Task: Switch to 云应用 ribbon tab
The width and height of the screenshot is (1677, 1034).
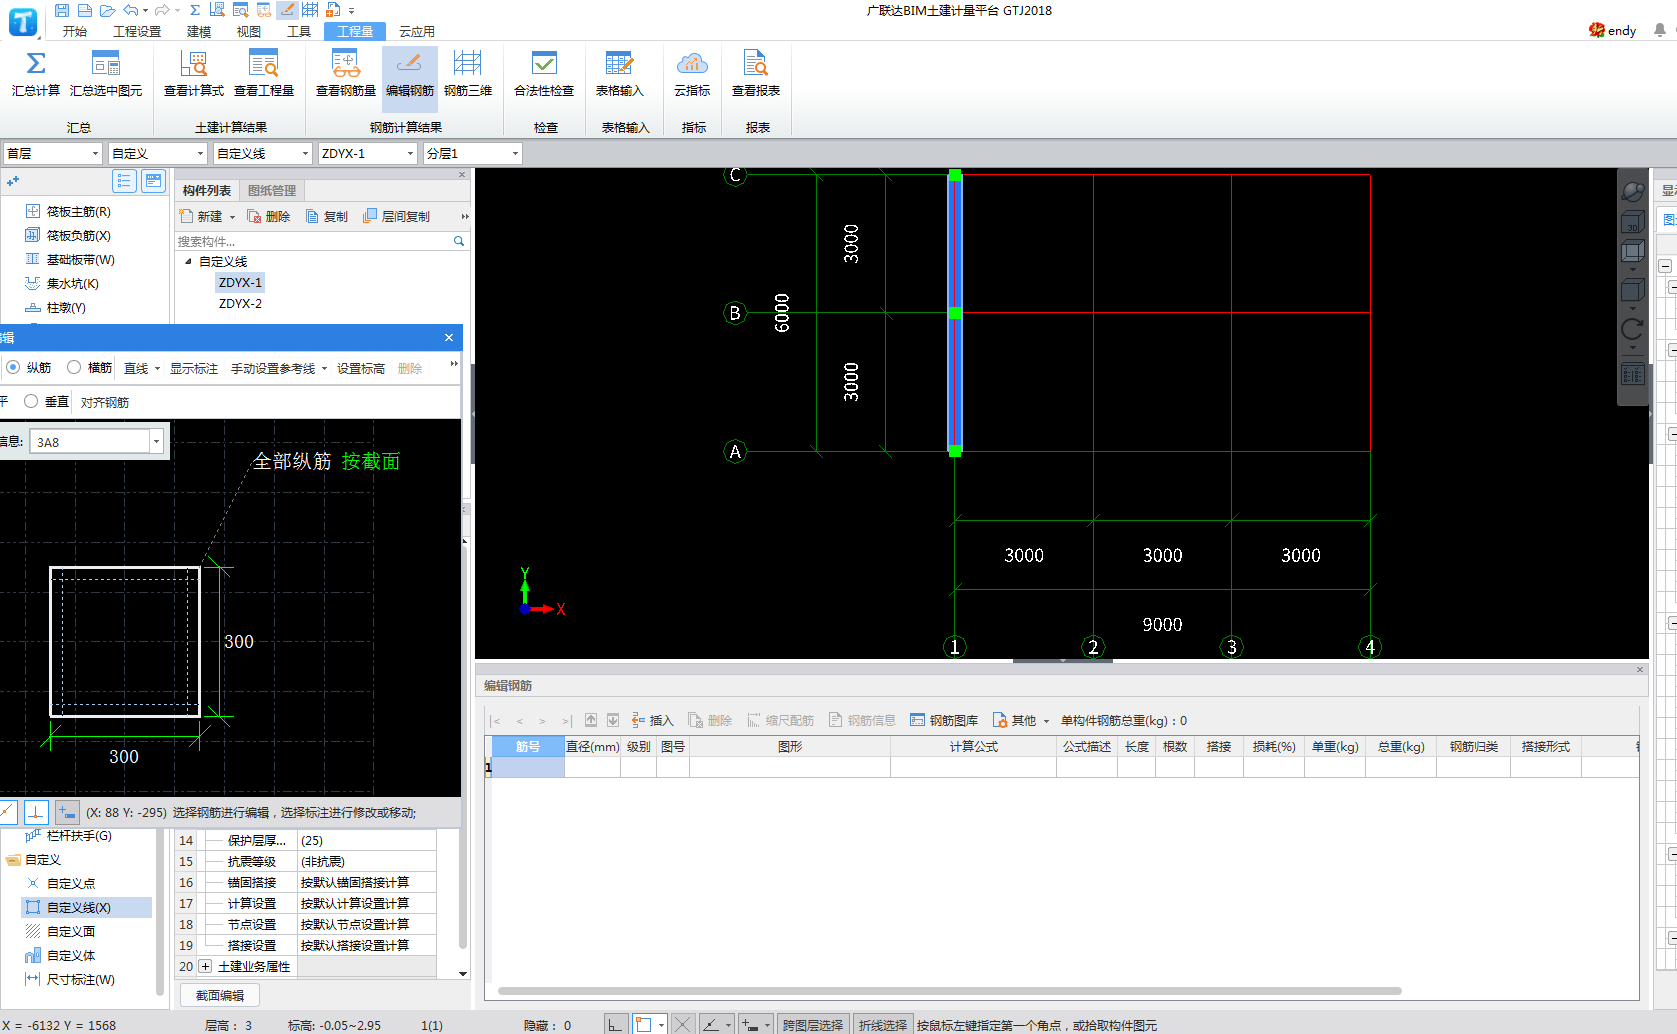Action: click(417, 31)
